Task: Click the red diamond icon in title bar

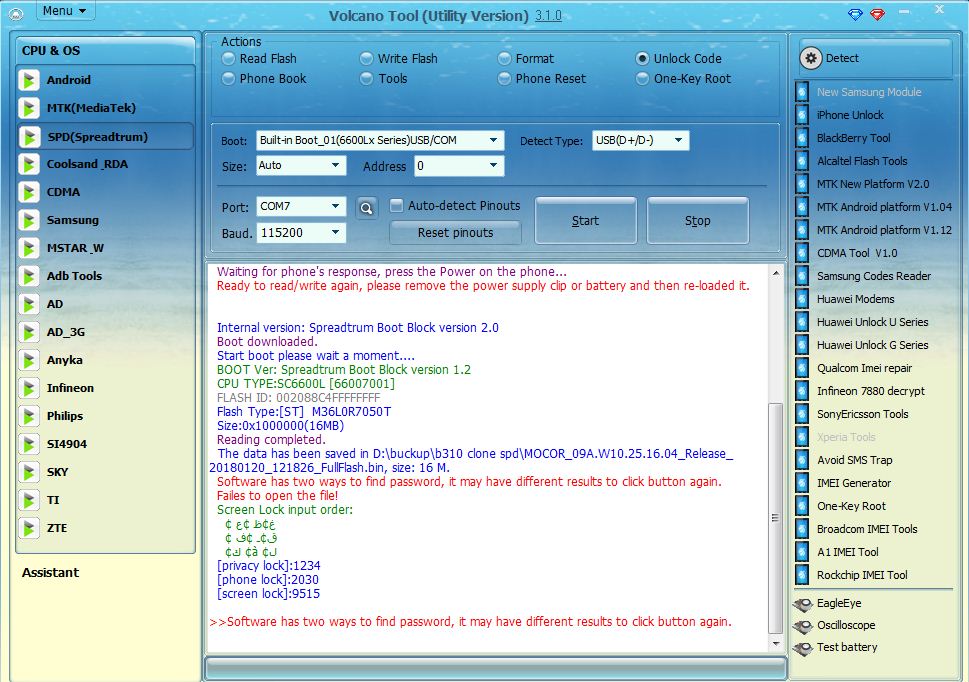Action: [878, 14]
